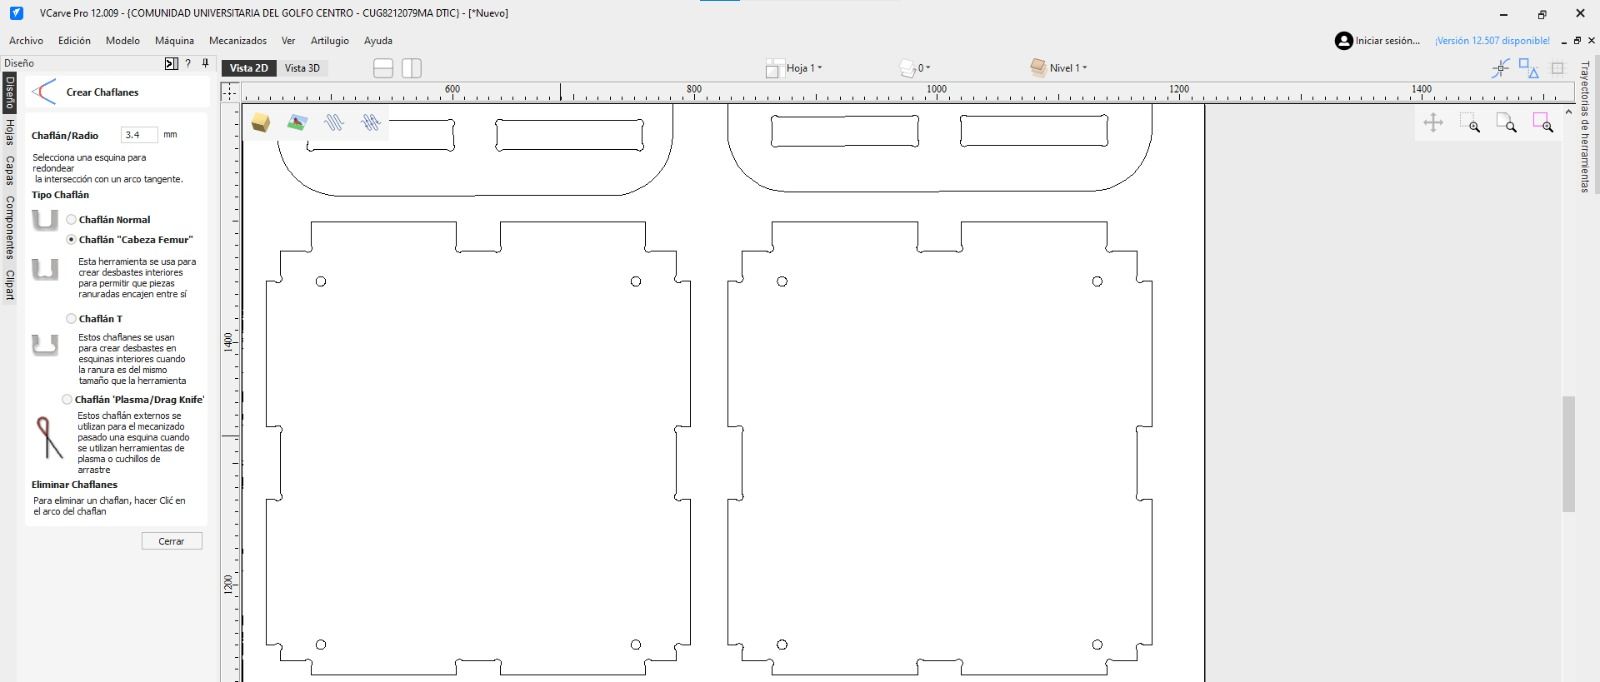The image size is (1600, 682).
Task: Click the Cabeza Femur illustration icon
Action: pyautogui.click(x=45, y=269)
